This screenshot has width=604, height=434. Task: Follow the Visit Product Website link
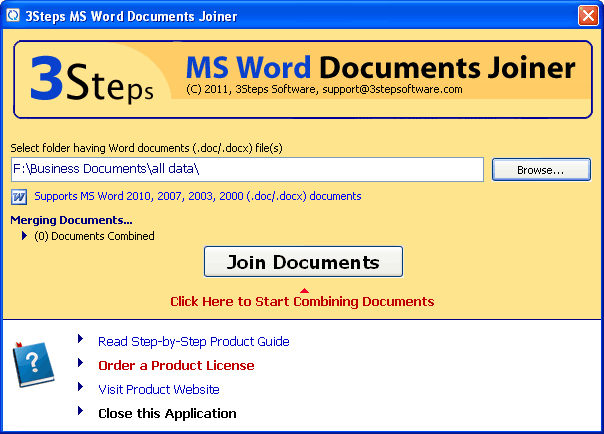point(158,389)
